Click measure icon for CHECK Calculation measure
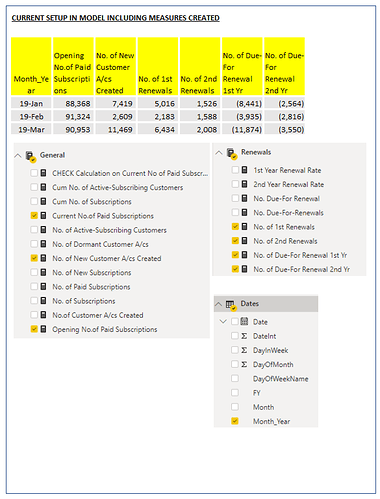Image resolution: width=380 pixels, height=499 pixels. (x=43, y=173)
